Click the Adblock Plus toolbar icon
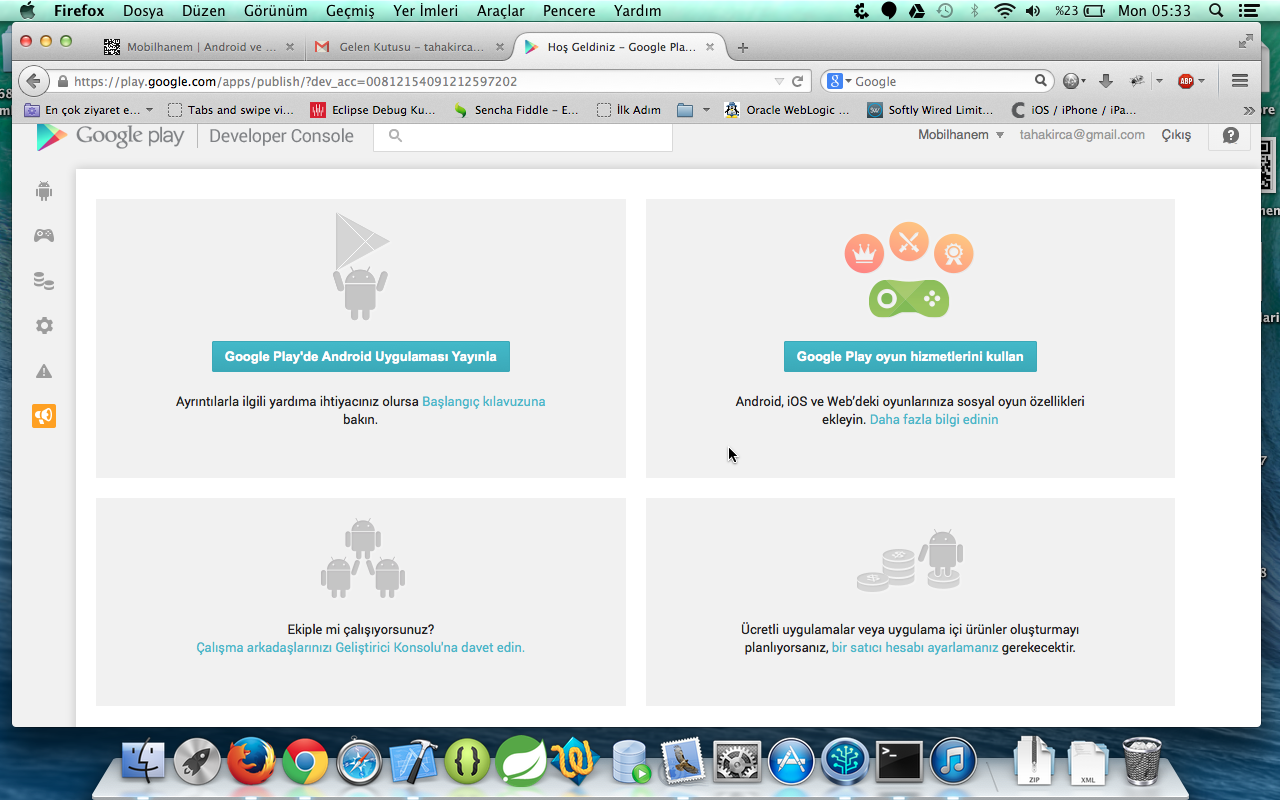 coord(1186,81)
